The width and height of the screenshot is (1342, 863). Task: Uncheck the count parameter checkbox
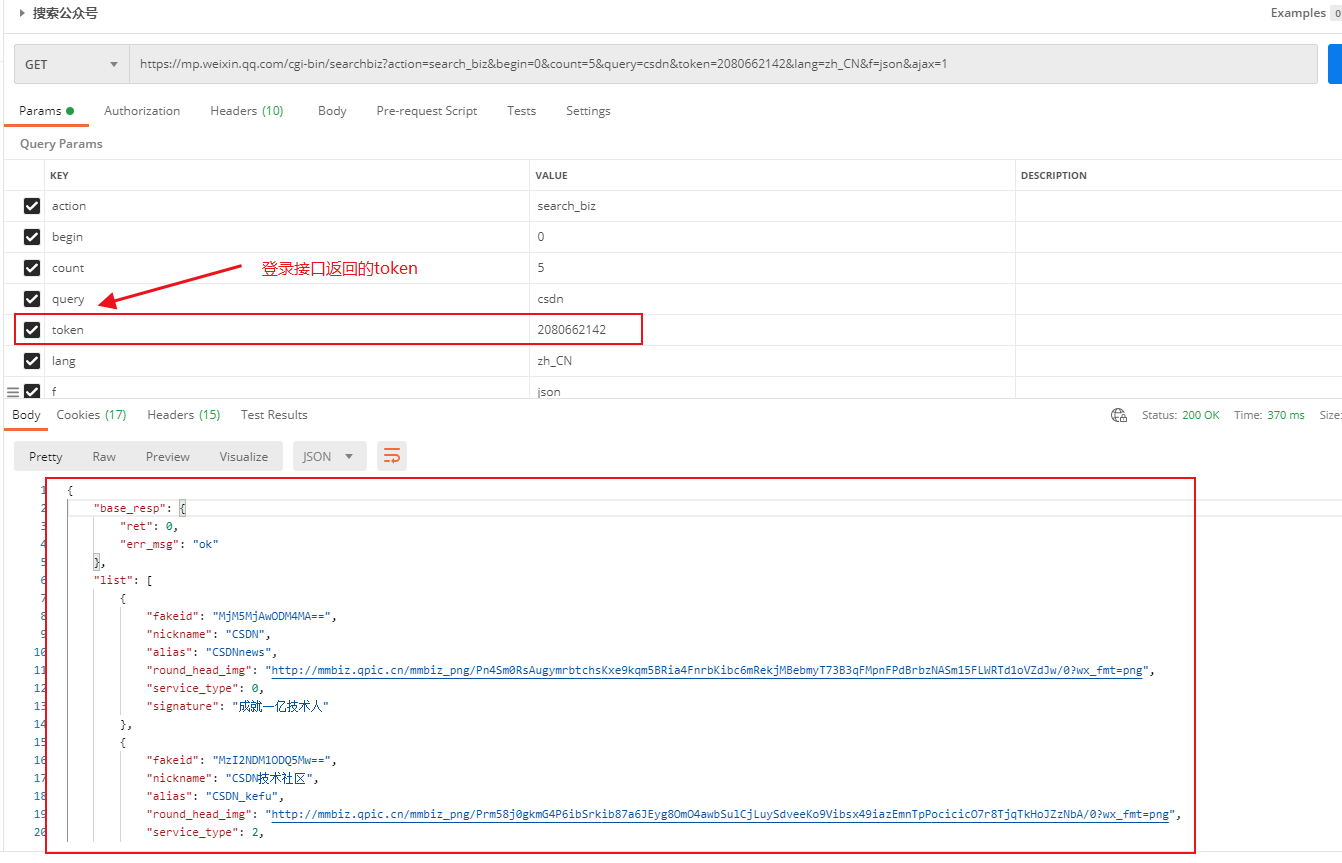pos(32,268)
